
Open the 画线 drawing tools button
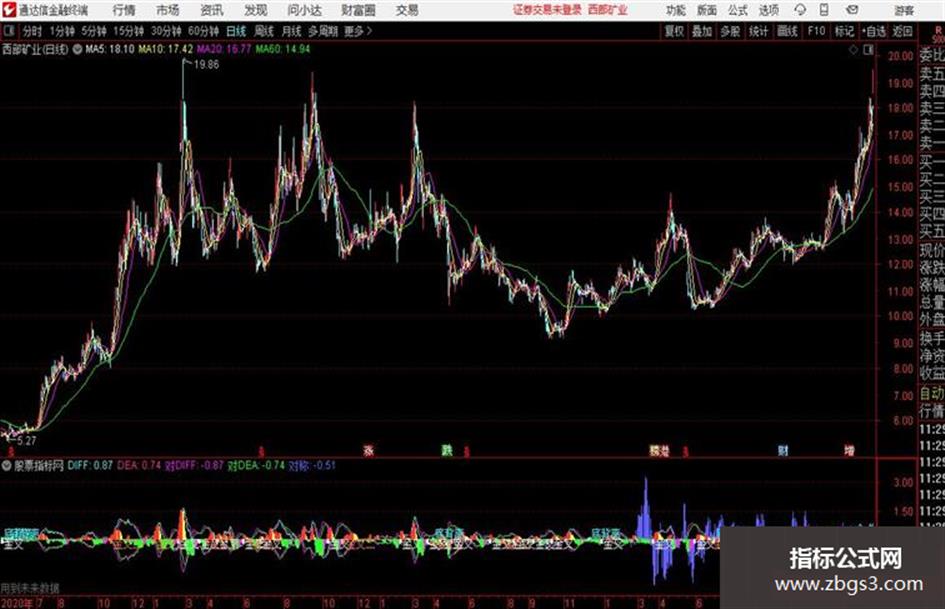point(787,31)
